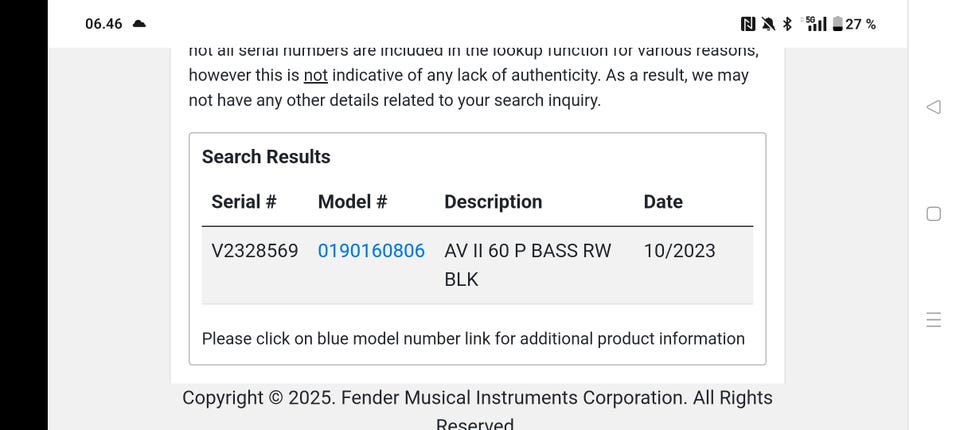Select serial number V2328569 cell
960x430 pixels.
click(x=254, y=251)
